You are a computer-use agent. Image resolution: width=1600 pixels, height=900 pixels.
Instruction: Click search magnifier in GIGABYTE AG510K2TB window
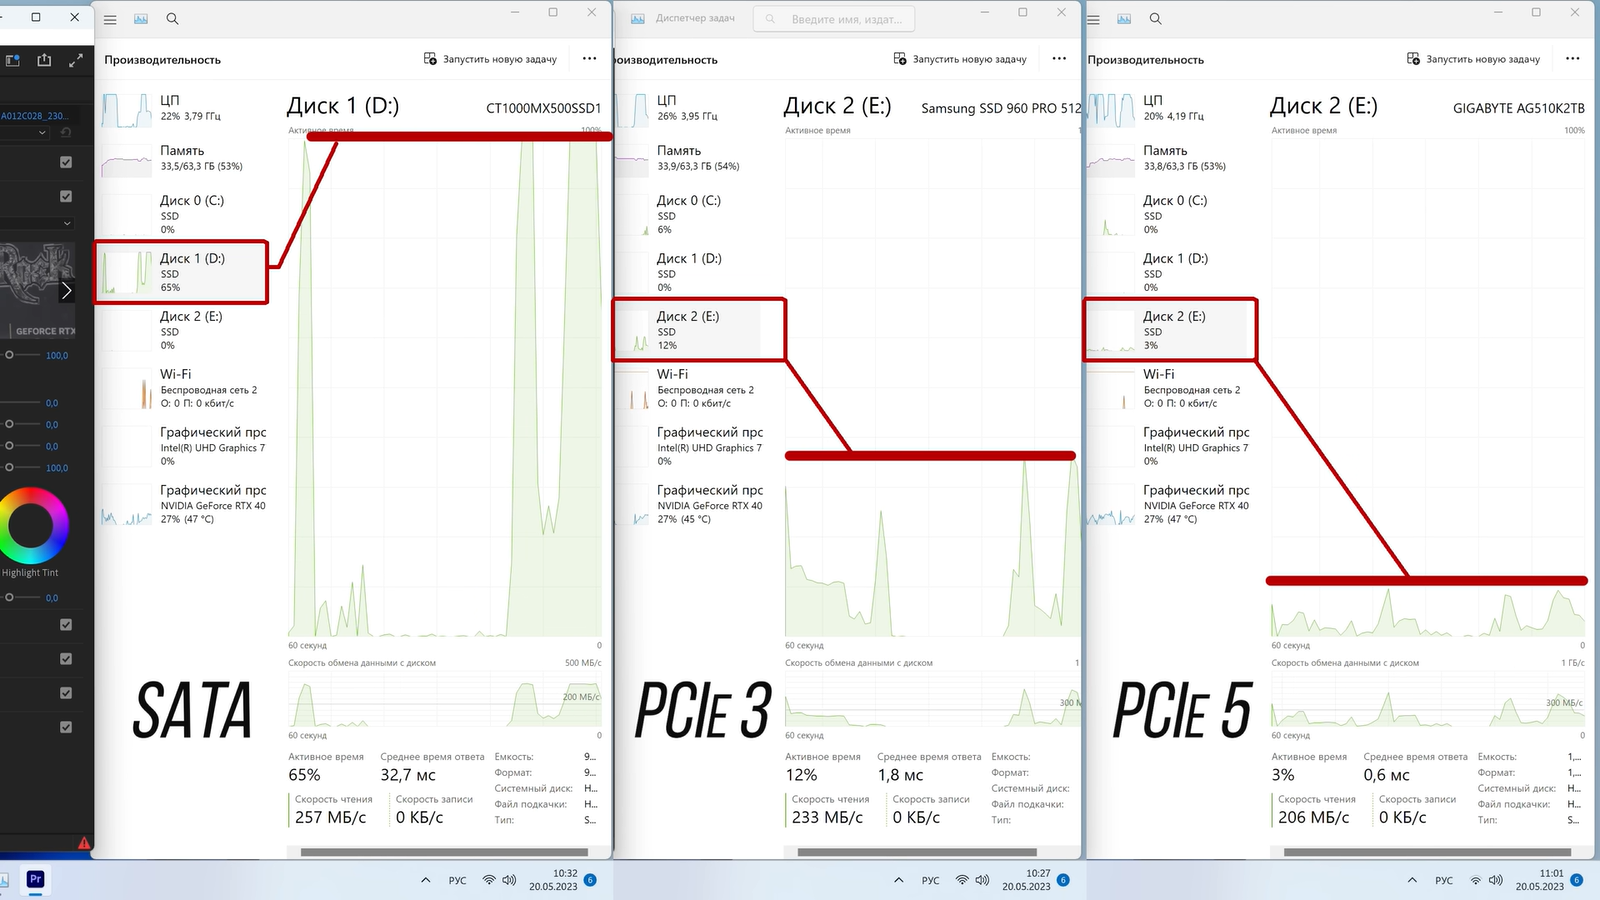(1155, 19)
